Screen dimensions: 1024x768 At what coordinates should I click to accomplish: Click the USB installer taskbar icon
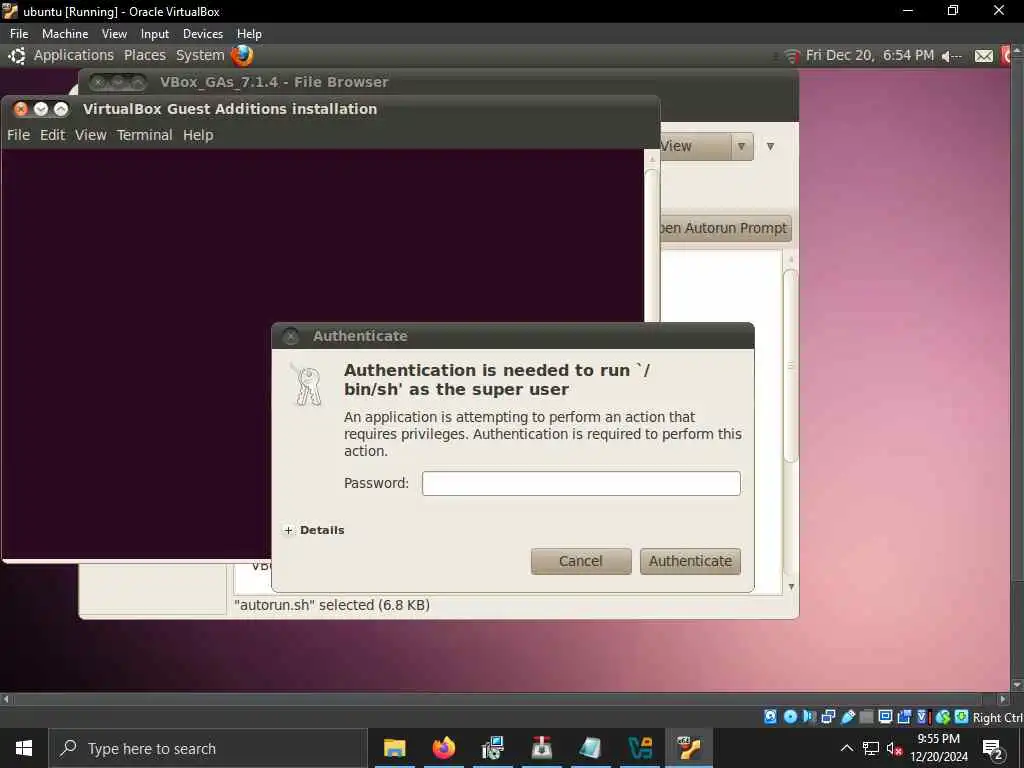click(x=541, y=748)
